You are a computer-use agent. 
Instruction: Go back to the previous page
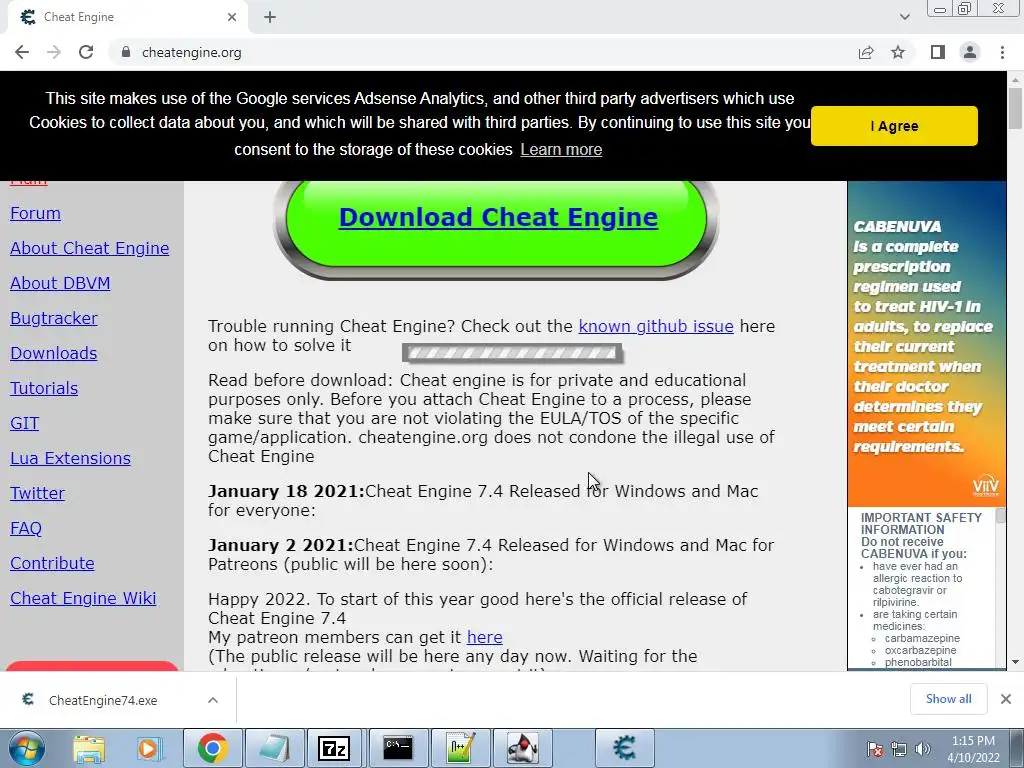(22, 52)
